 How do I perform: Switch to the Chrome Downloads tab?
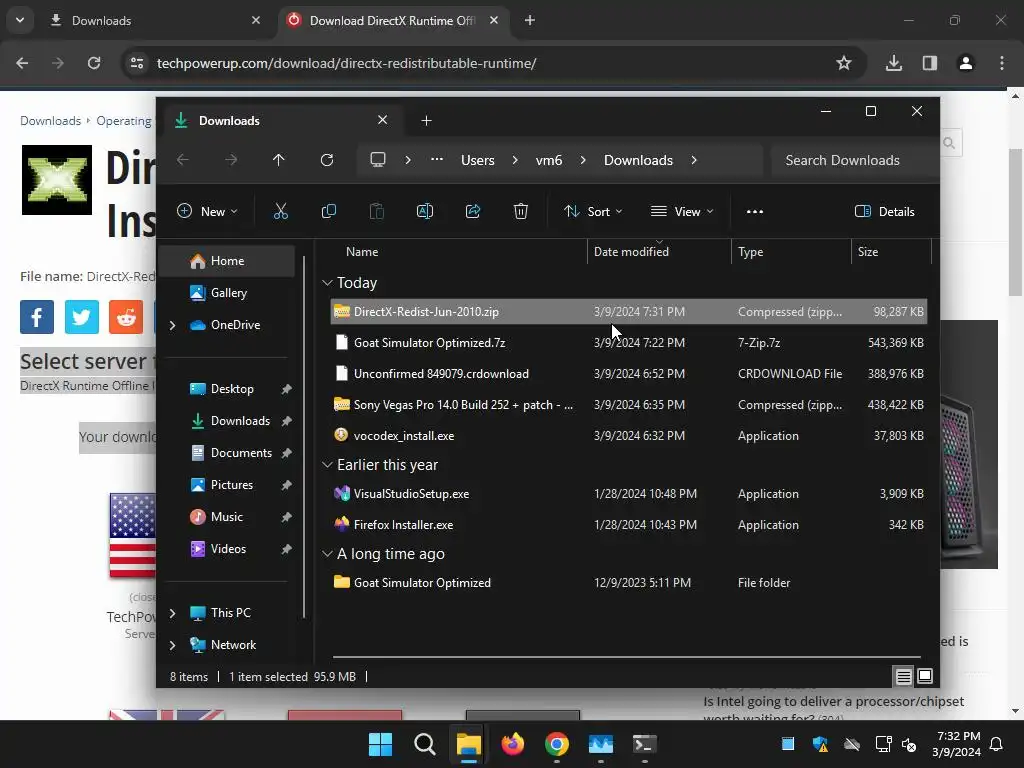pyautogui.click(x=155, y=20)
